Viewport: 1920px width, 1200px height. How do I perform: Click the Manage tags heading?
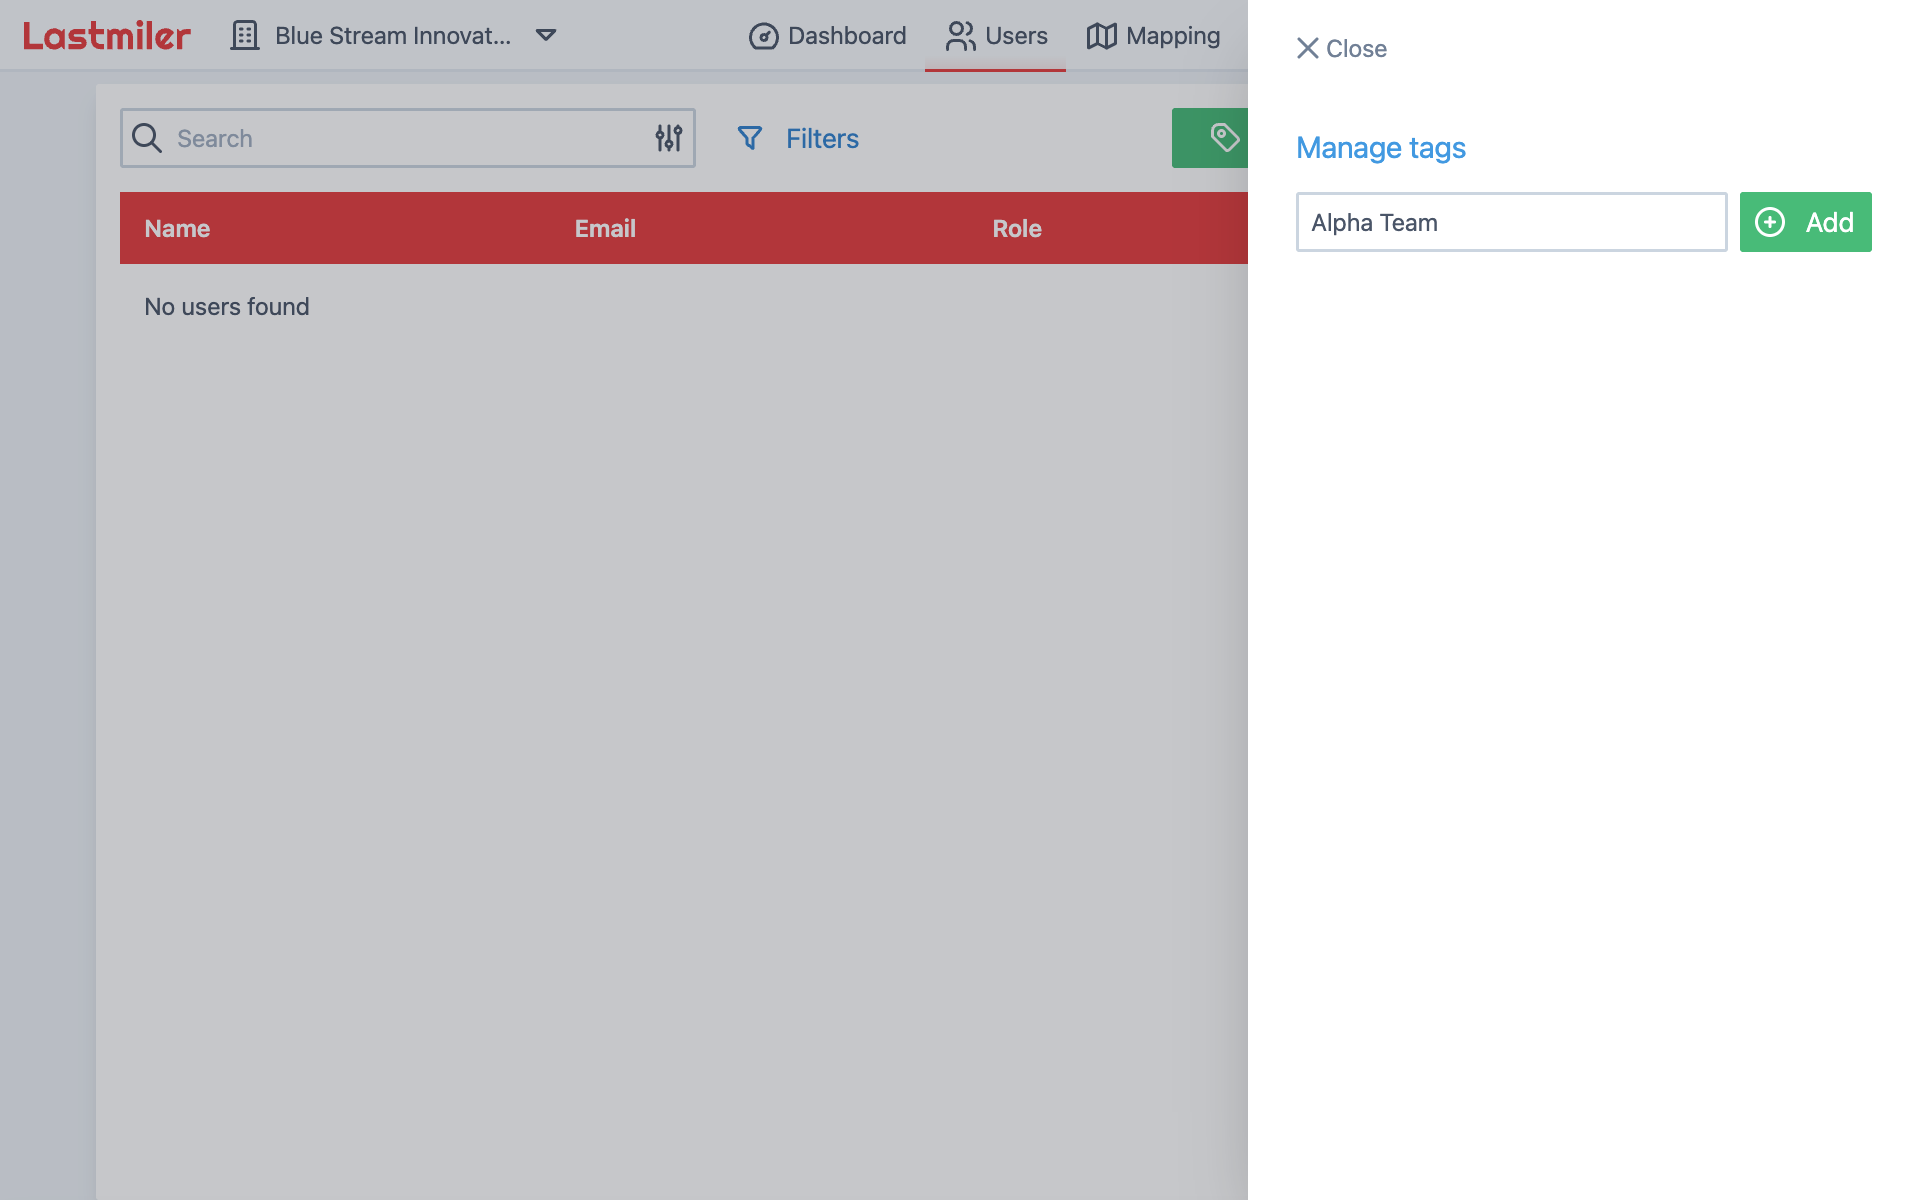point(1381,148)
